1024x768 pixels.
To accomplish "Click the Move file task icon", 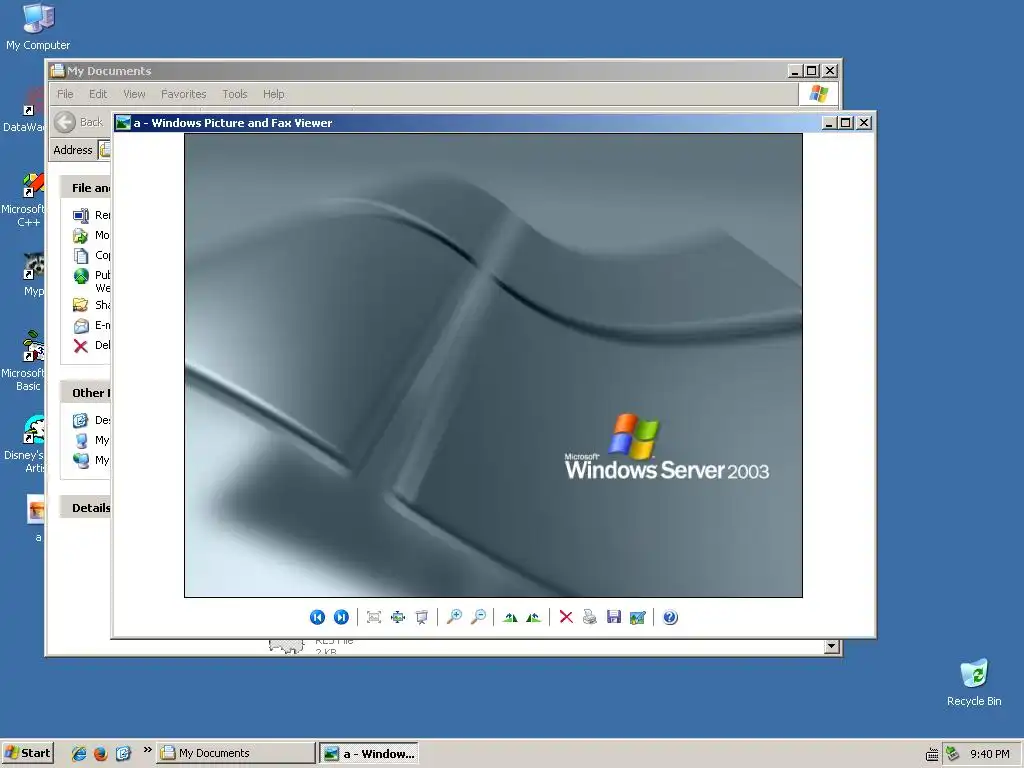I will click(81, 235).
